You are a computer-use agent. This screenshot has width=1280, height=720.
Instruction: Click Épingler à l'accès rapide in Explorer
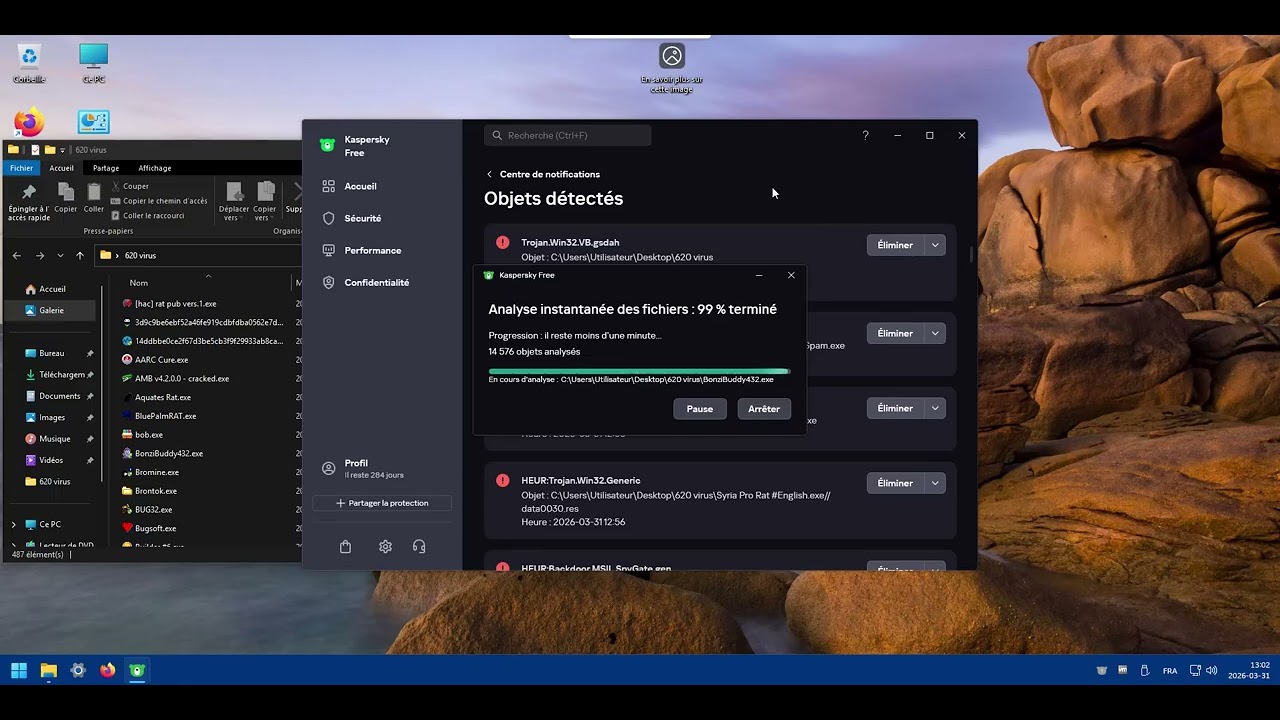click(x=28, y=202)
